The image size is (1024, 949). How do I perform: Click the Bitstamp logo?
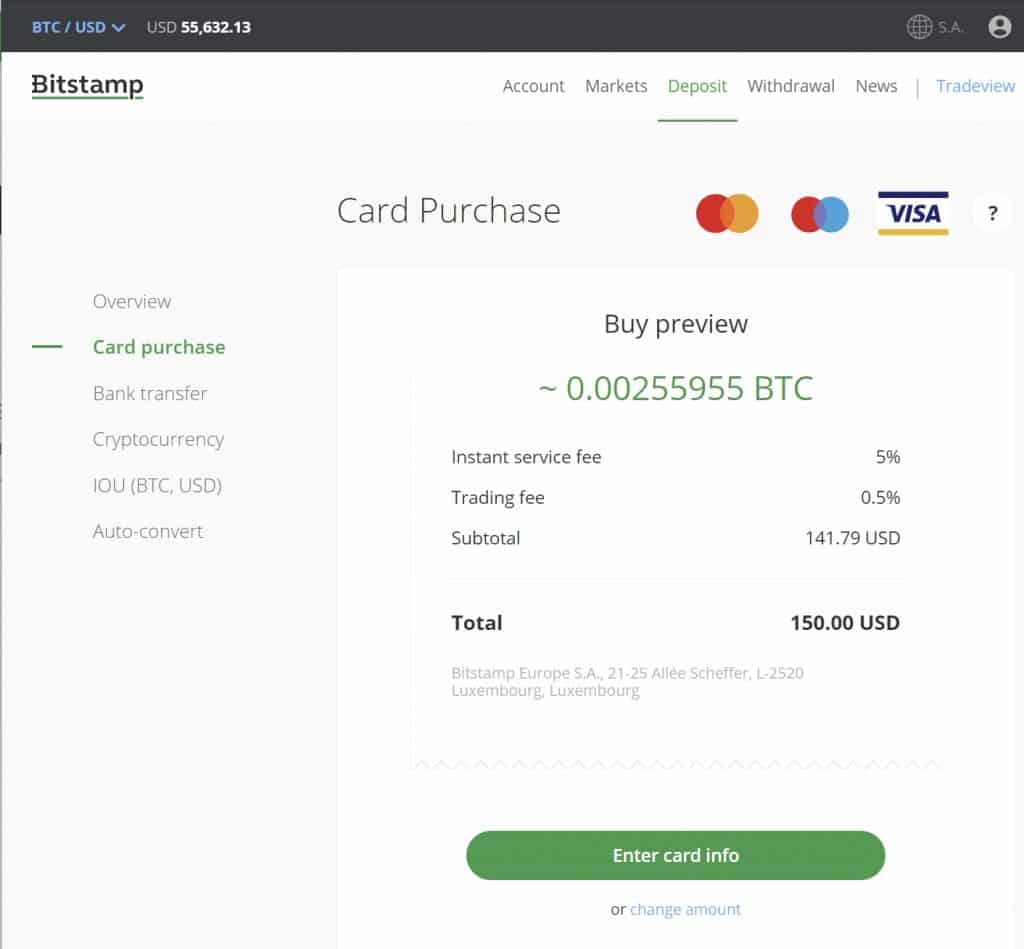click(87, 87)
